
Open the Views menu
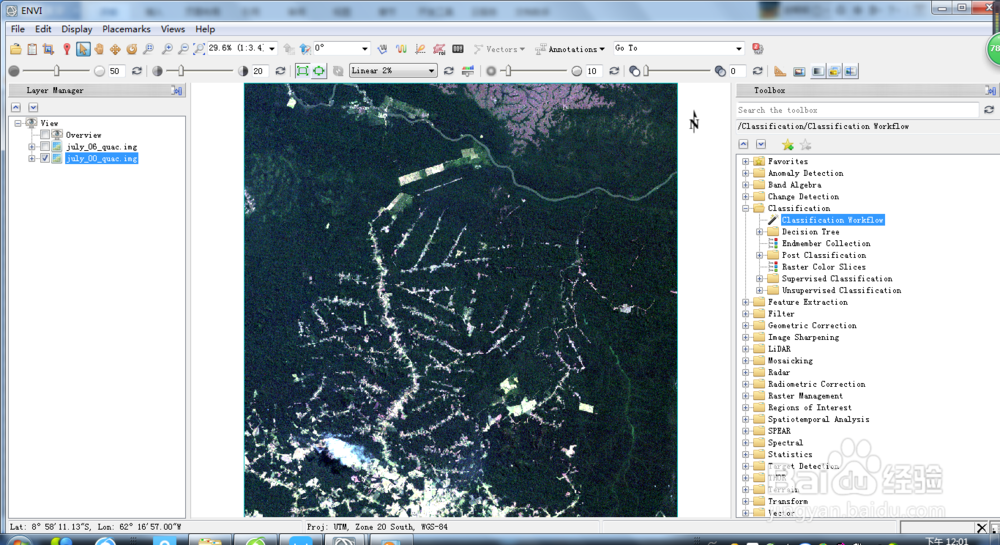pyautogui.click(x=173, y=29)
